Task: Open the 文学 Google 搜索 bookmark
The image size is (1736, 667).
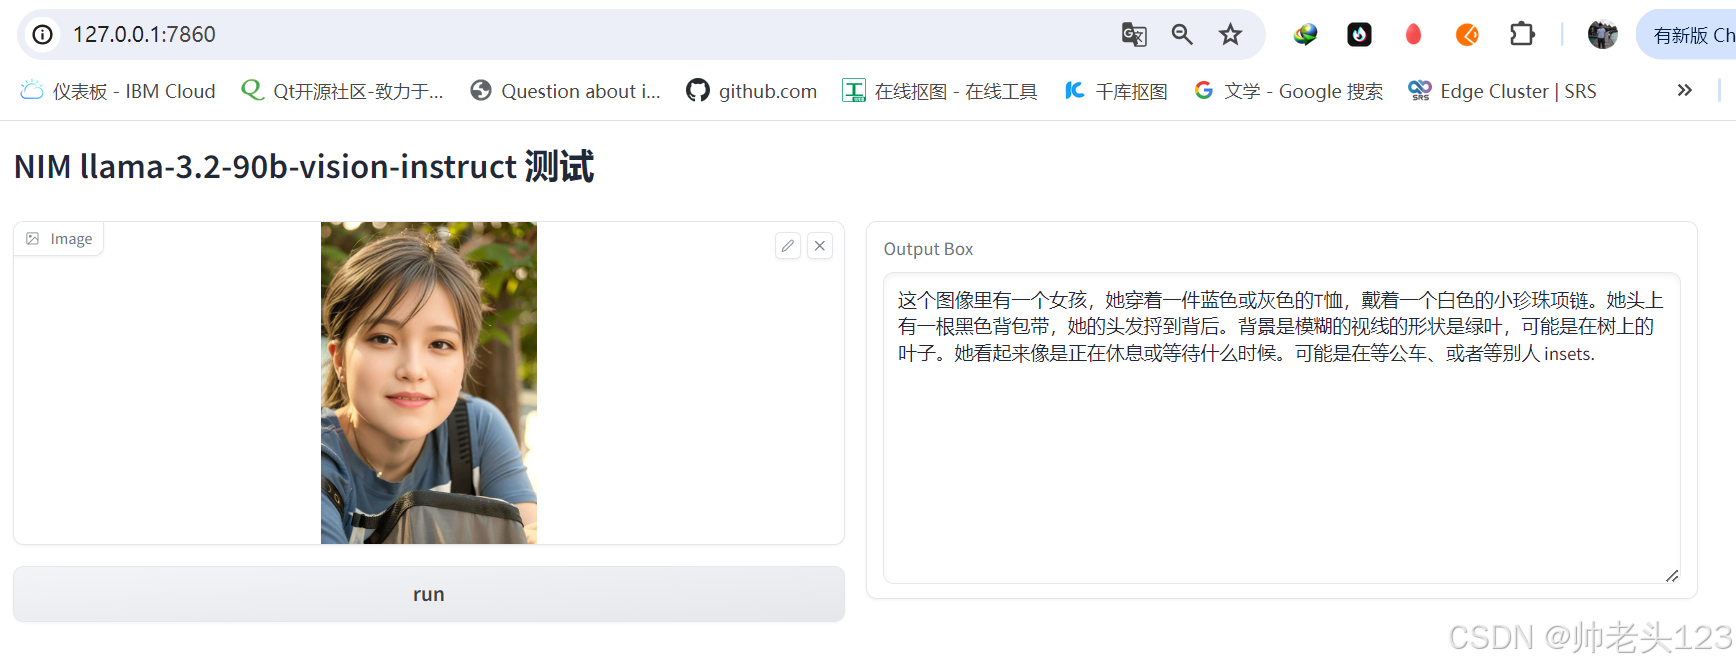Action: (x=1288, y=91)
